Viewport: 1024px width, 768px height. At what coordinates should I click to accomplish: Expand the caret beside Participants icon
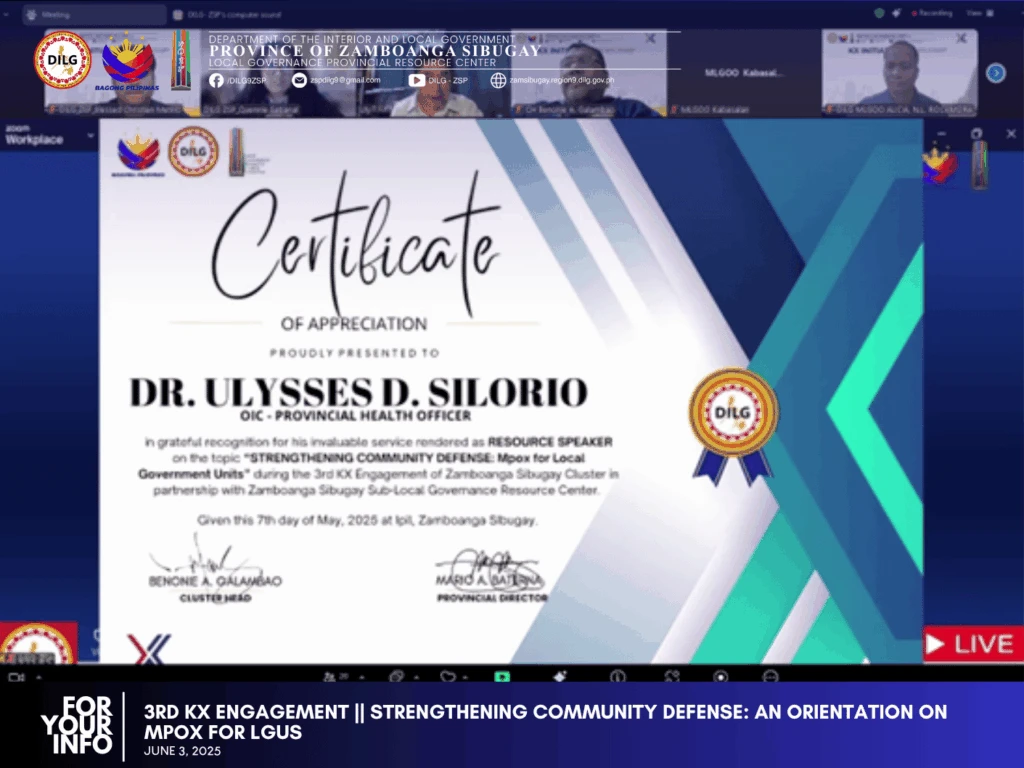pos(362,677)
